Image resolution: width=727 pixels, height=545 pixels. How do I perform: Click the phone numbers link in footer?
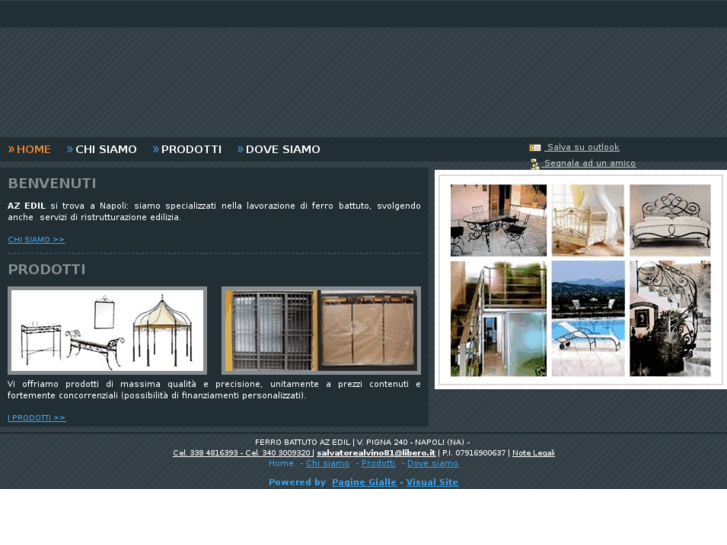click(242, 453)
